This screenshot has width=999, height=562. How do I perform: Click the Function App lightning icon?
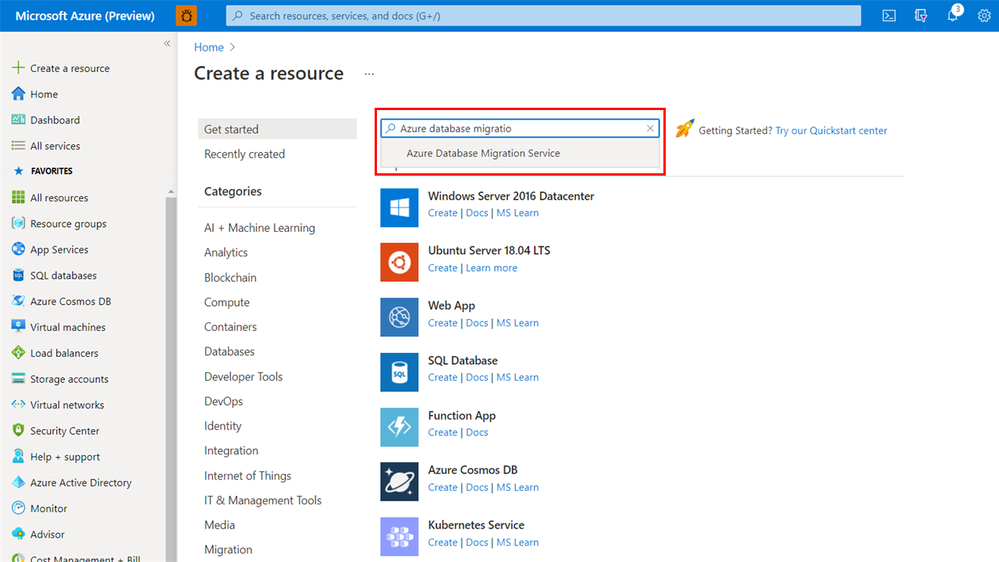399,427
